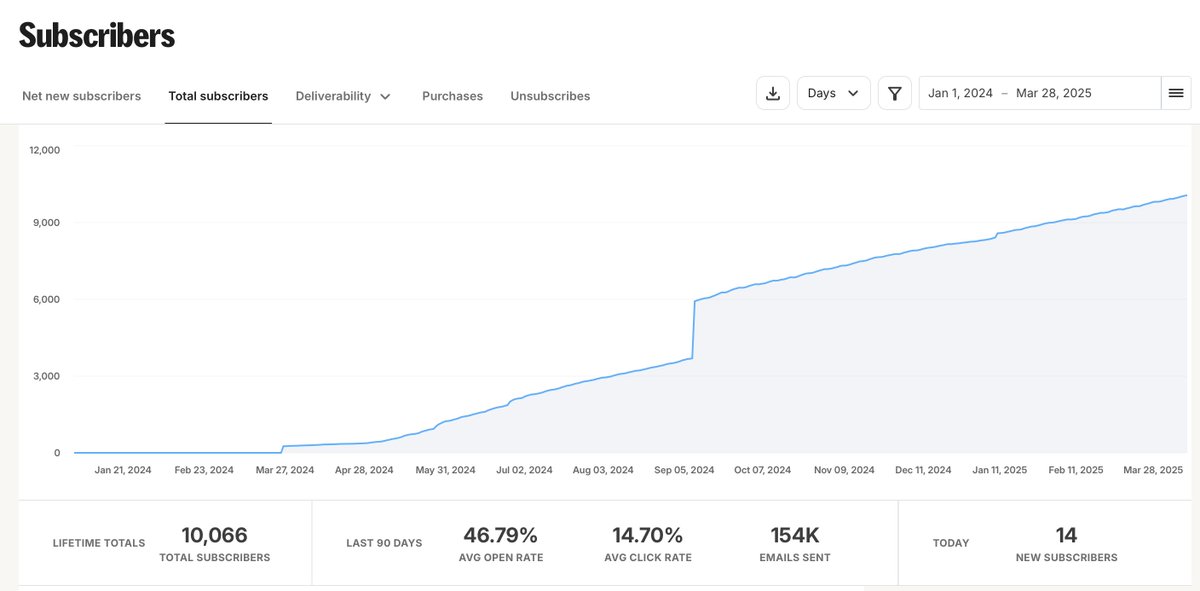This screenshot has height=591, width=1200.
Task: Click the Jul 02, 2024 axis label
Action: point(524,469)
